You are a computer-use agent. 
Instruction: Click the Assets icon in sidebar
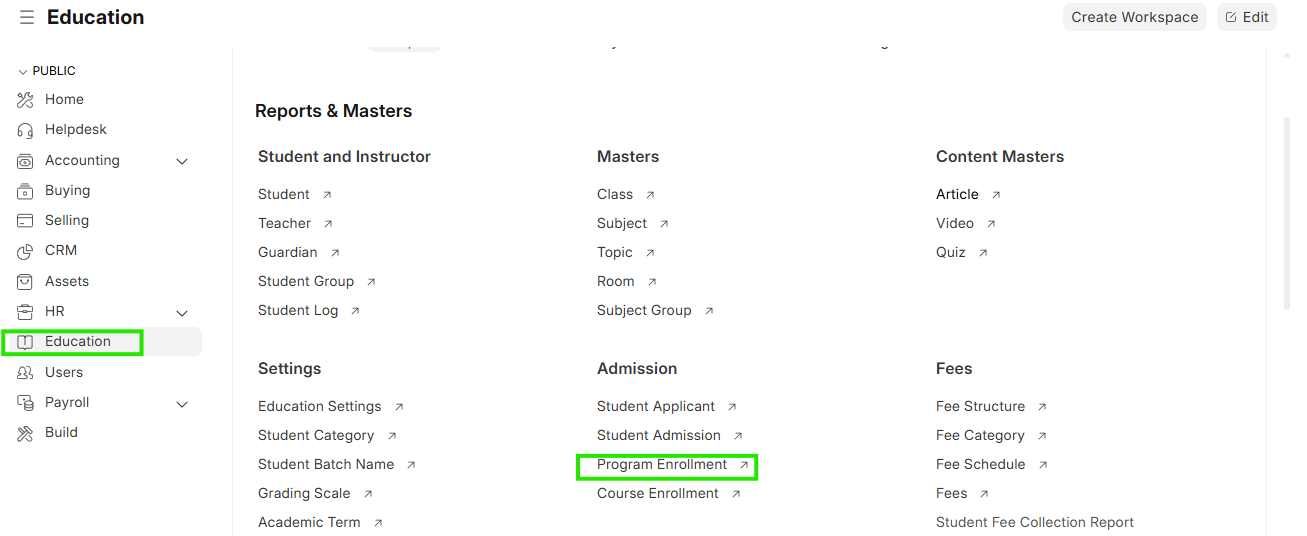26,282
